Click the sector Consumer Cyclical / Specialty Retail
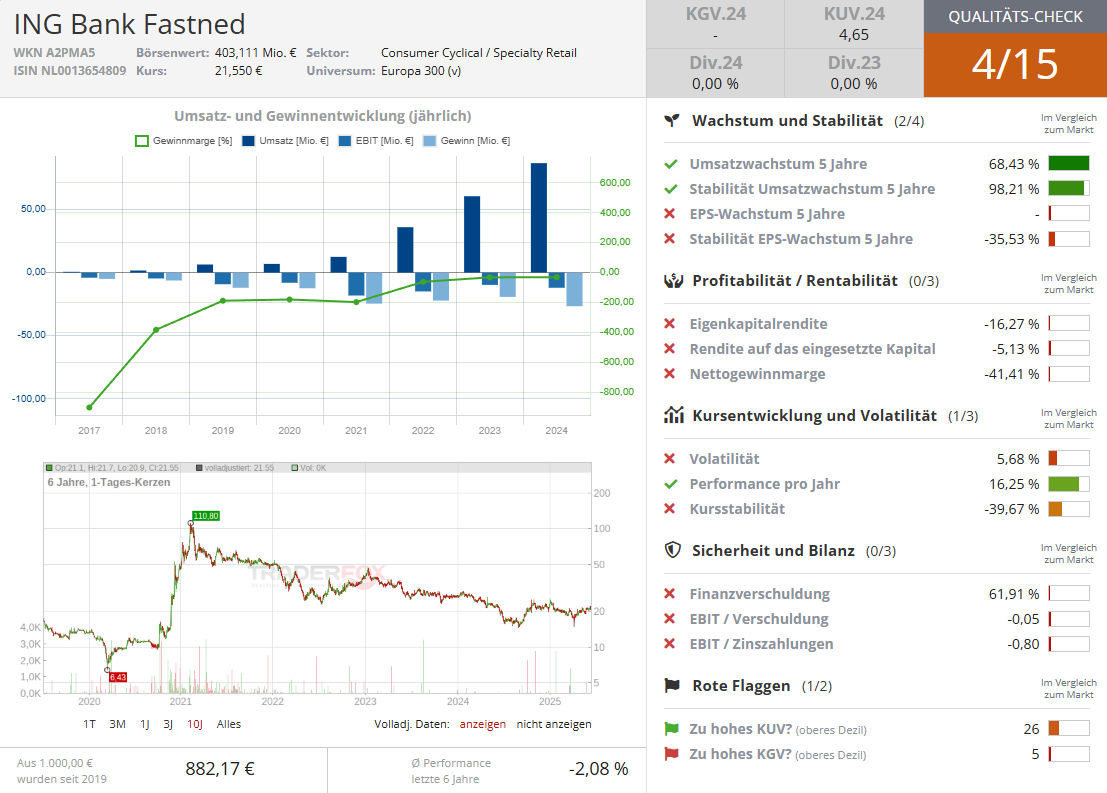The width and height of the screenshot is (1107, 793). [x=479, y=52]
